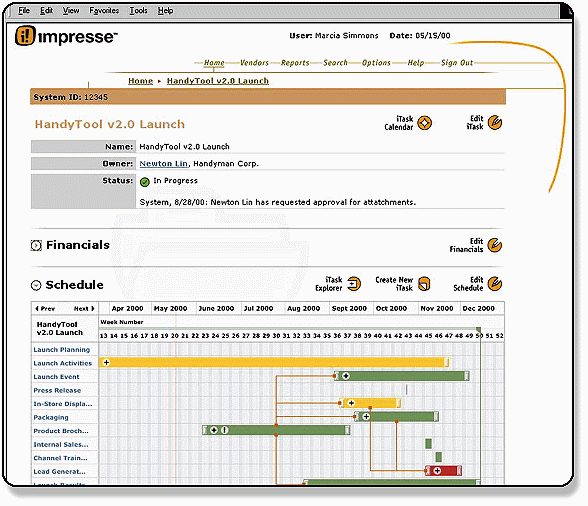The width and height of the screenshot is (588, 506).
Task: Click the System ID: 12345 label
Action: pos(70,97)
